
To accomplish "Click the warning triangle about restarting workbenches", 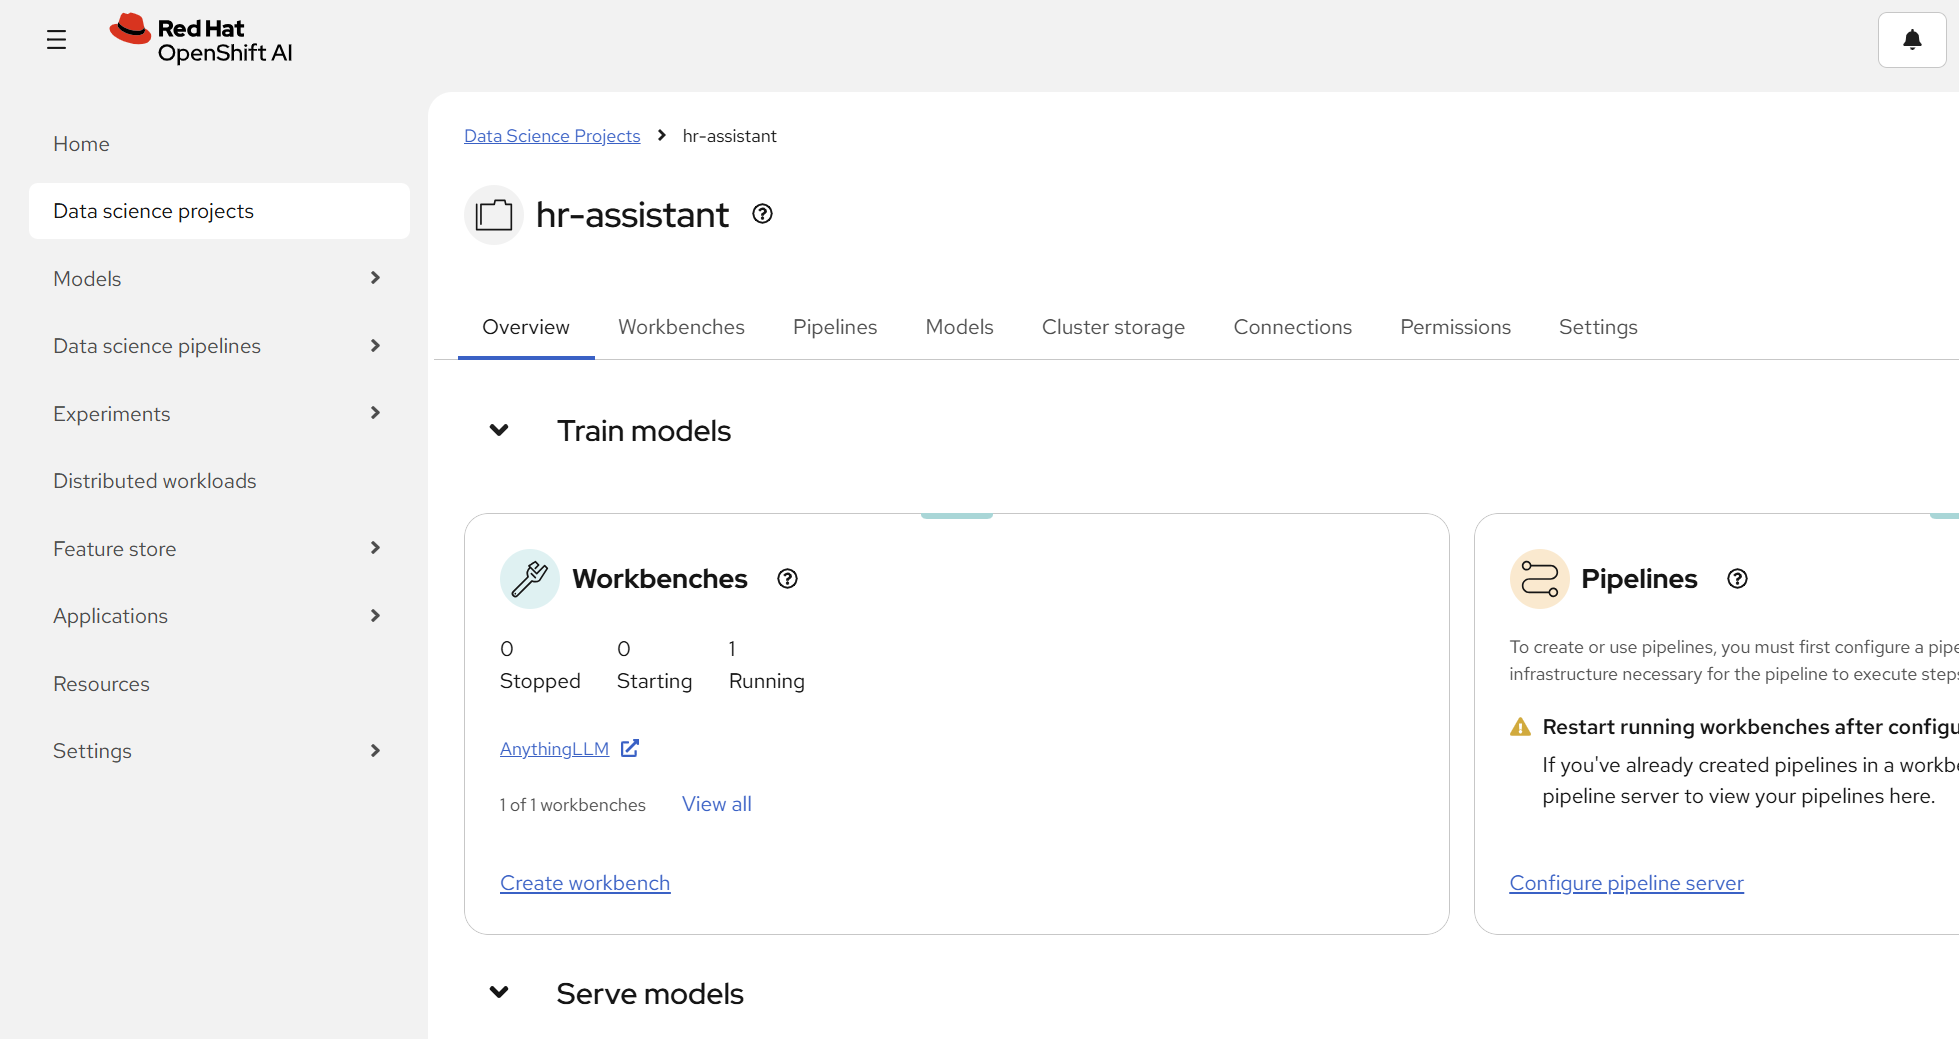I will (1520, 726).
